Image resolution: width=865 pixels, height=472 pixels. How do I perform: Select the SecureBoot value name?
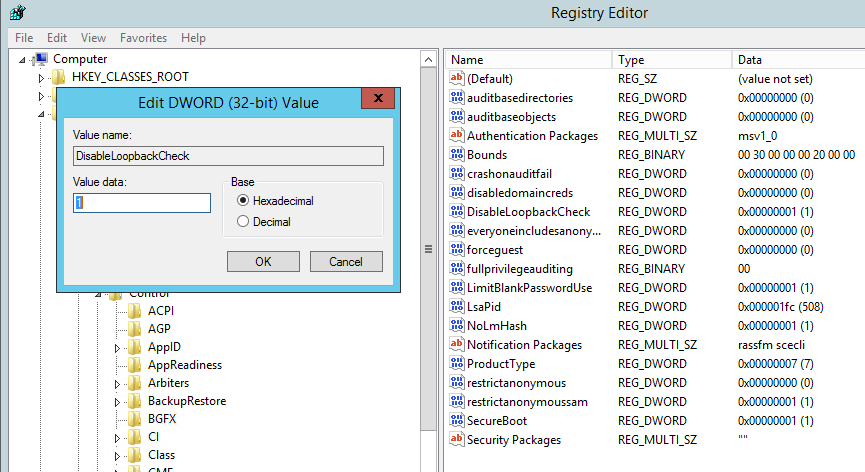click(x=496, y=421)
